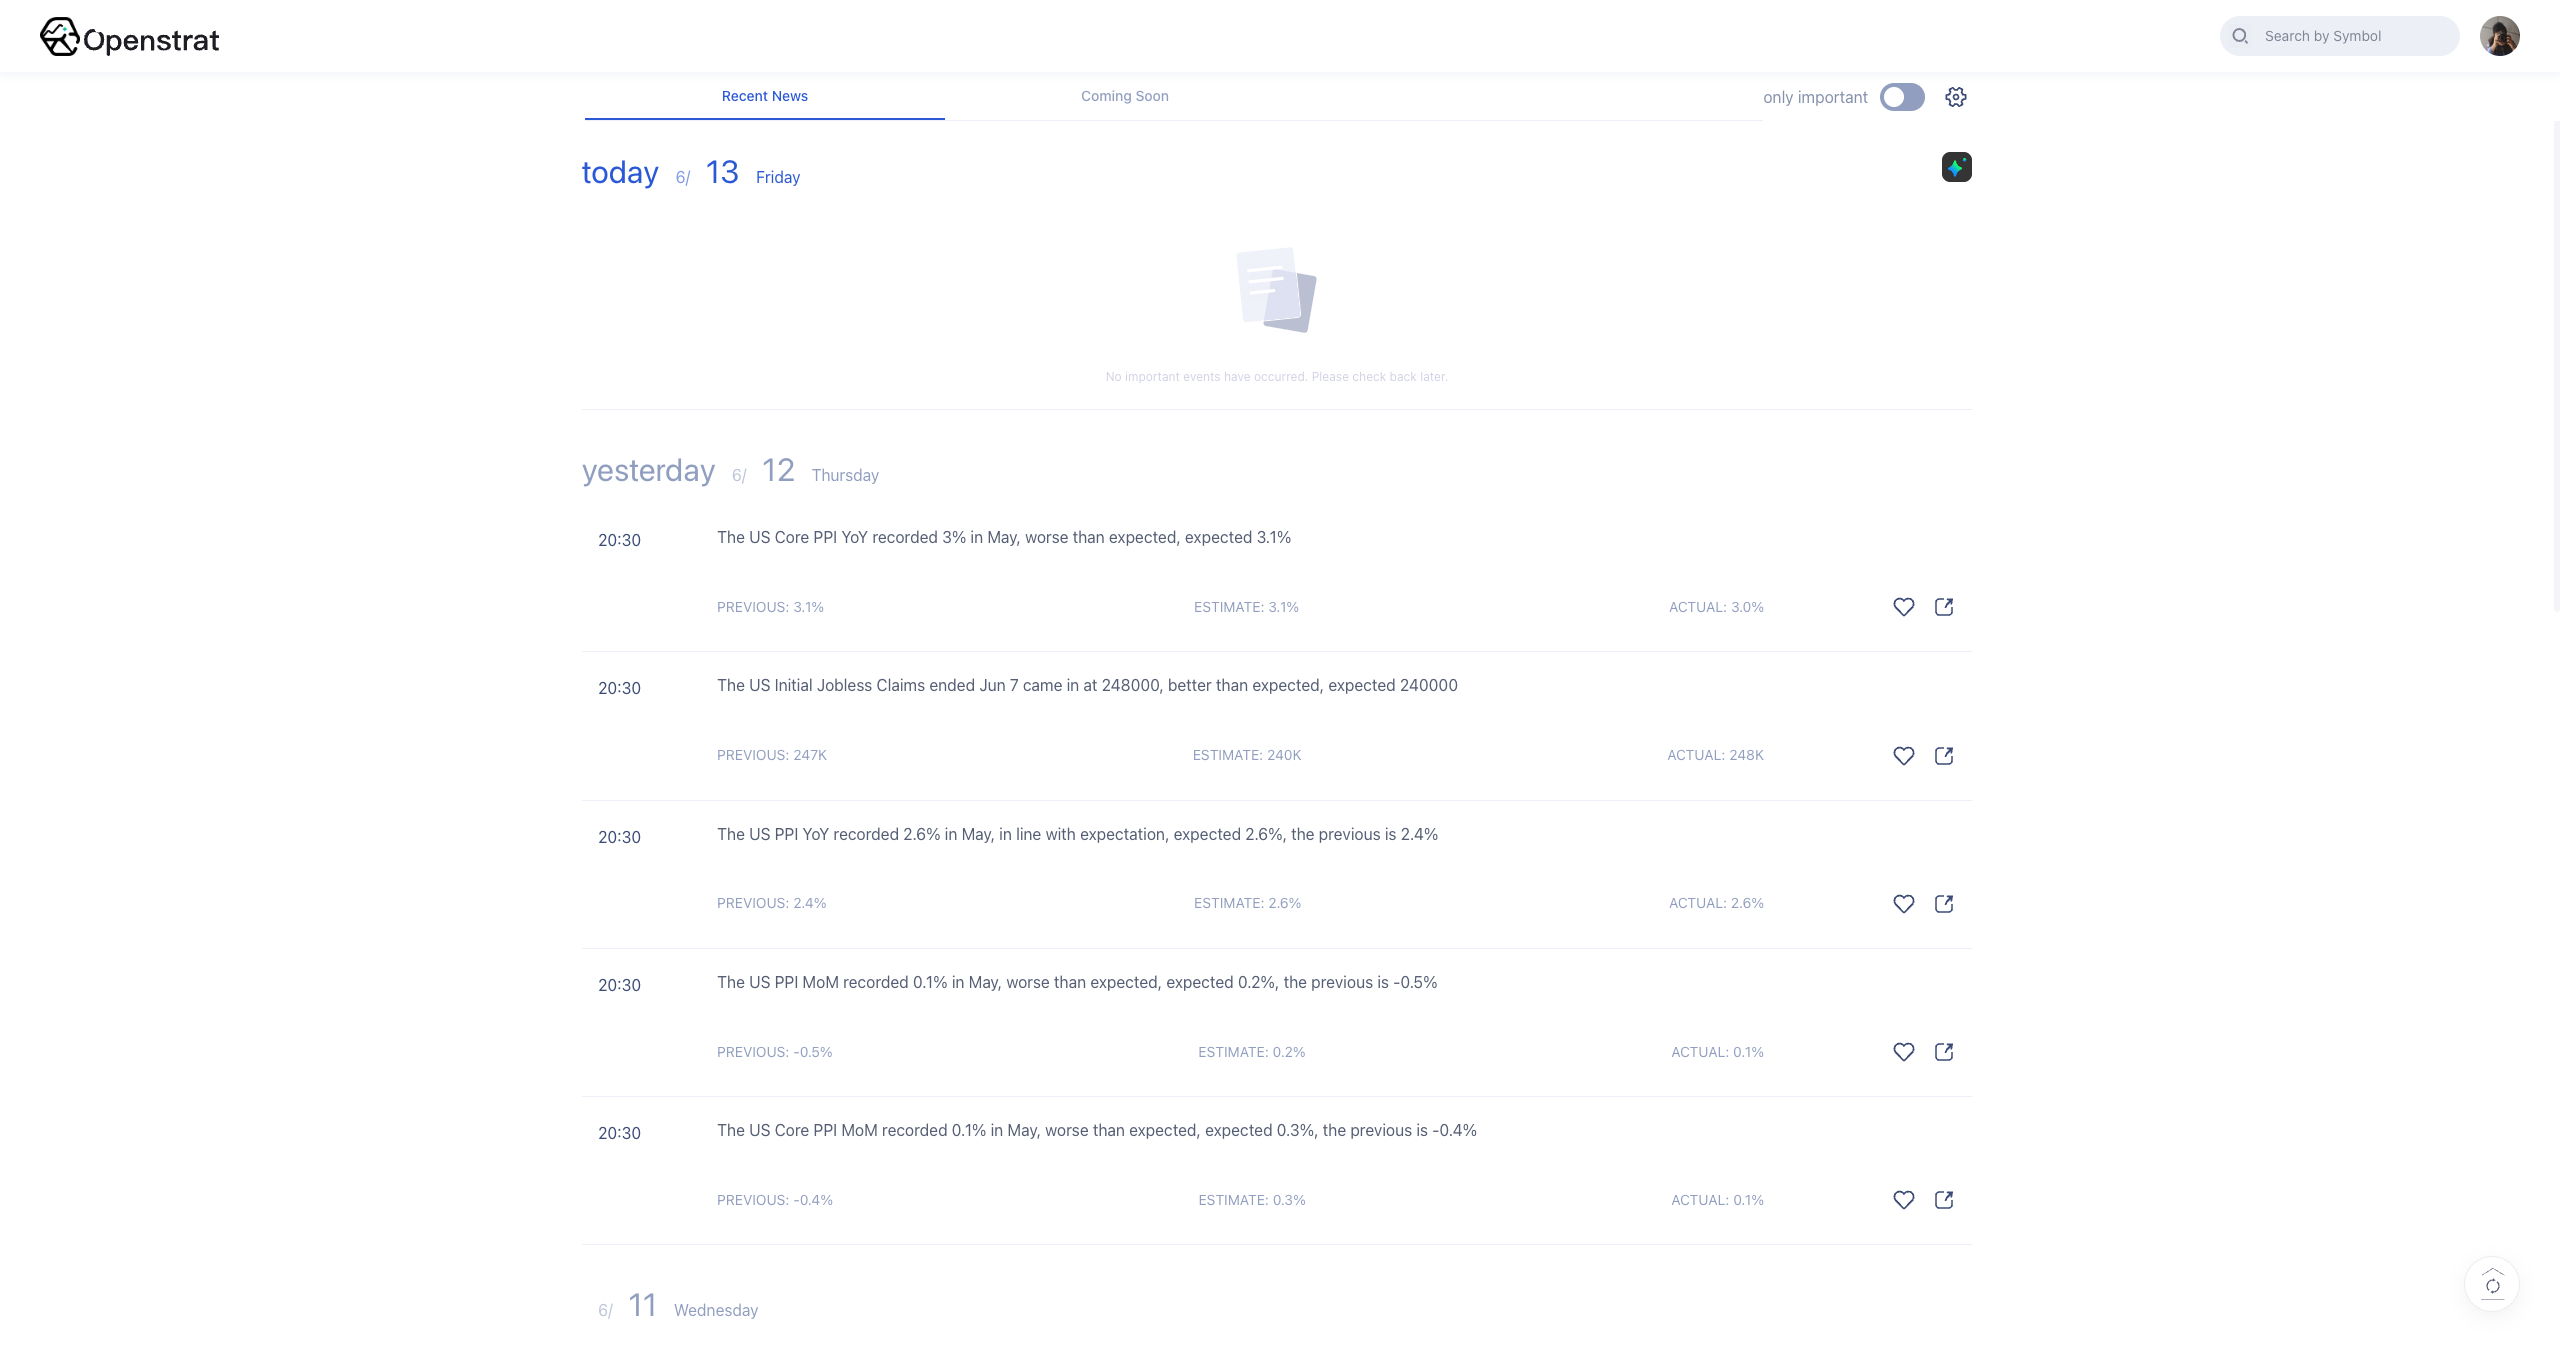Switch to the Coming Soon tab
The height and width of the screenshot is (1352, 2560).
(1124, 96)
